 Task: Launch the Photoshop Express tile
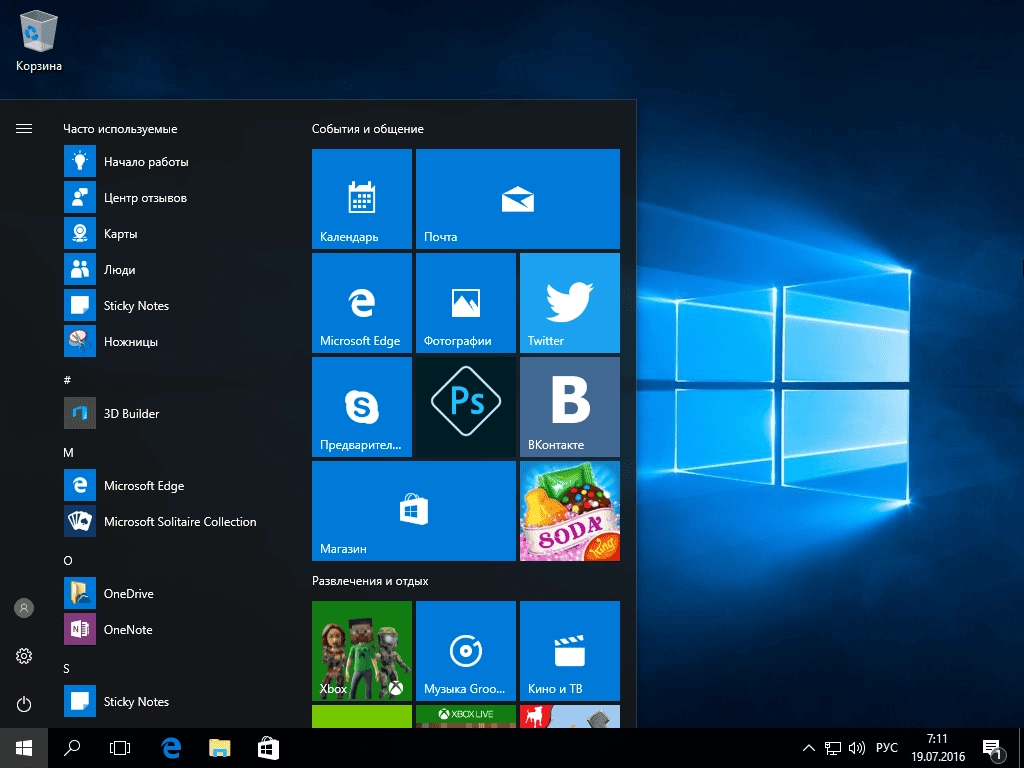click(466, 407)
